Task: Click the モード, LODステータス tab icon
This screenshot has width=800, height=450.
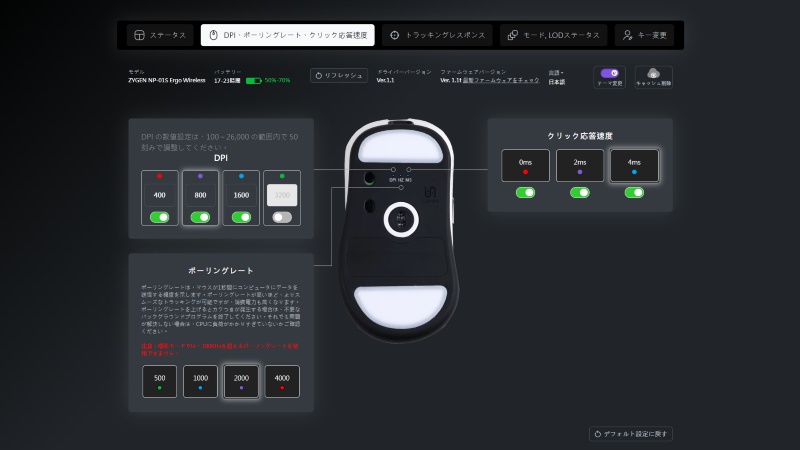Action: (513, 35)
